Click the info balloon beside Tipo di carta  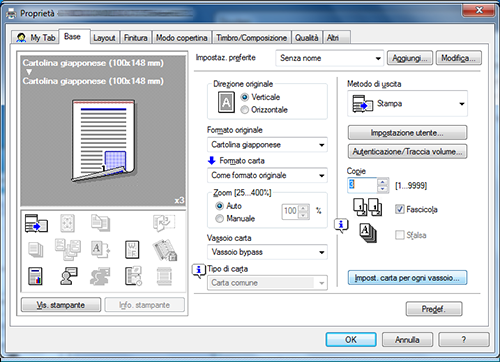199,271
